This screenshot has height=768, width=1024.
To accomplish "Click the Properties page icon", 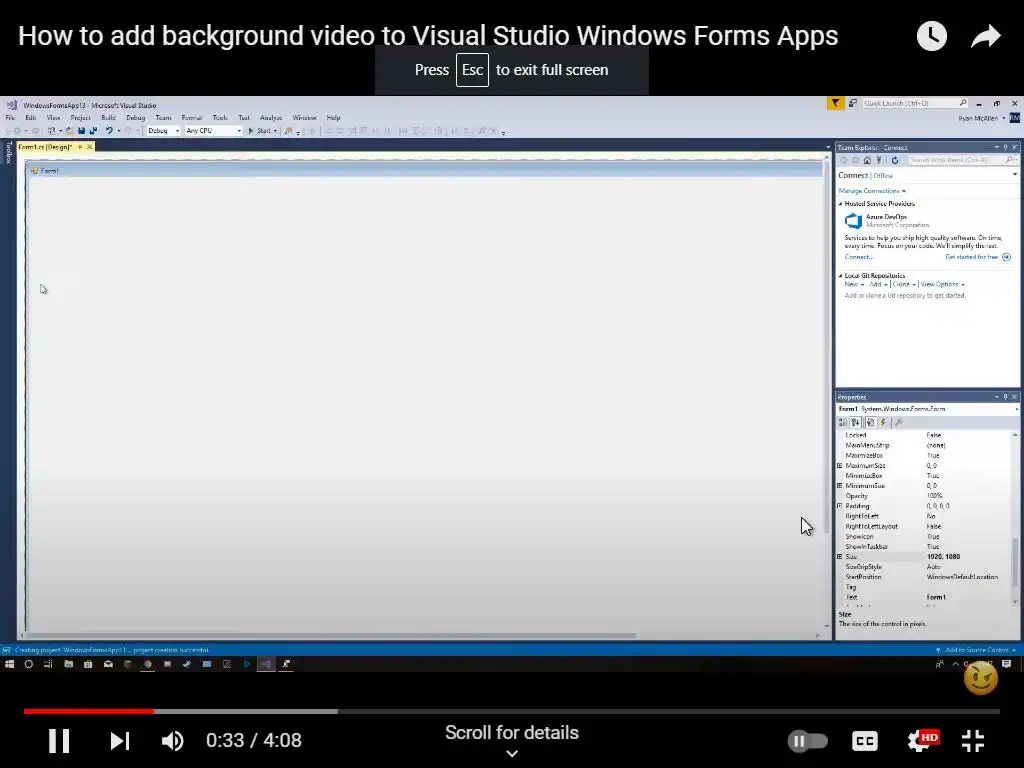I will point(870,423).
